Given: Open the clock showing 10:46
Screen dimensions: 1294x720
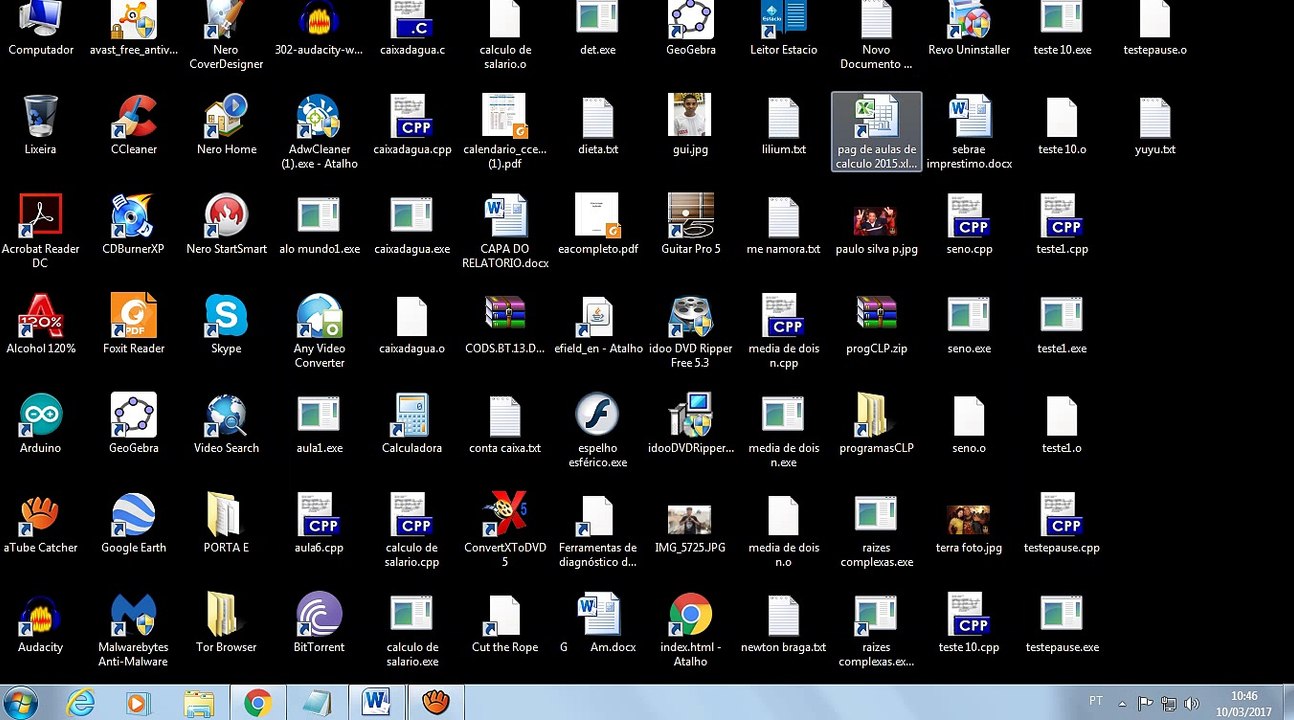Looking at the screenshot, I should click(1244, 703).
